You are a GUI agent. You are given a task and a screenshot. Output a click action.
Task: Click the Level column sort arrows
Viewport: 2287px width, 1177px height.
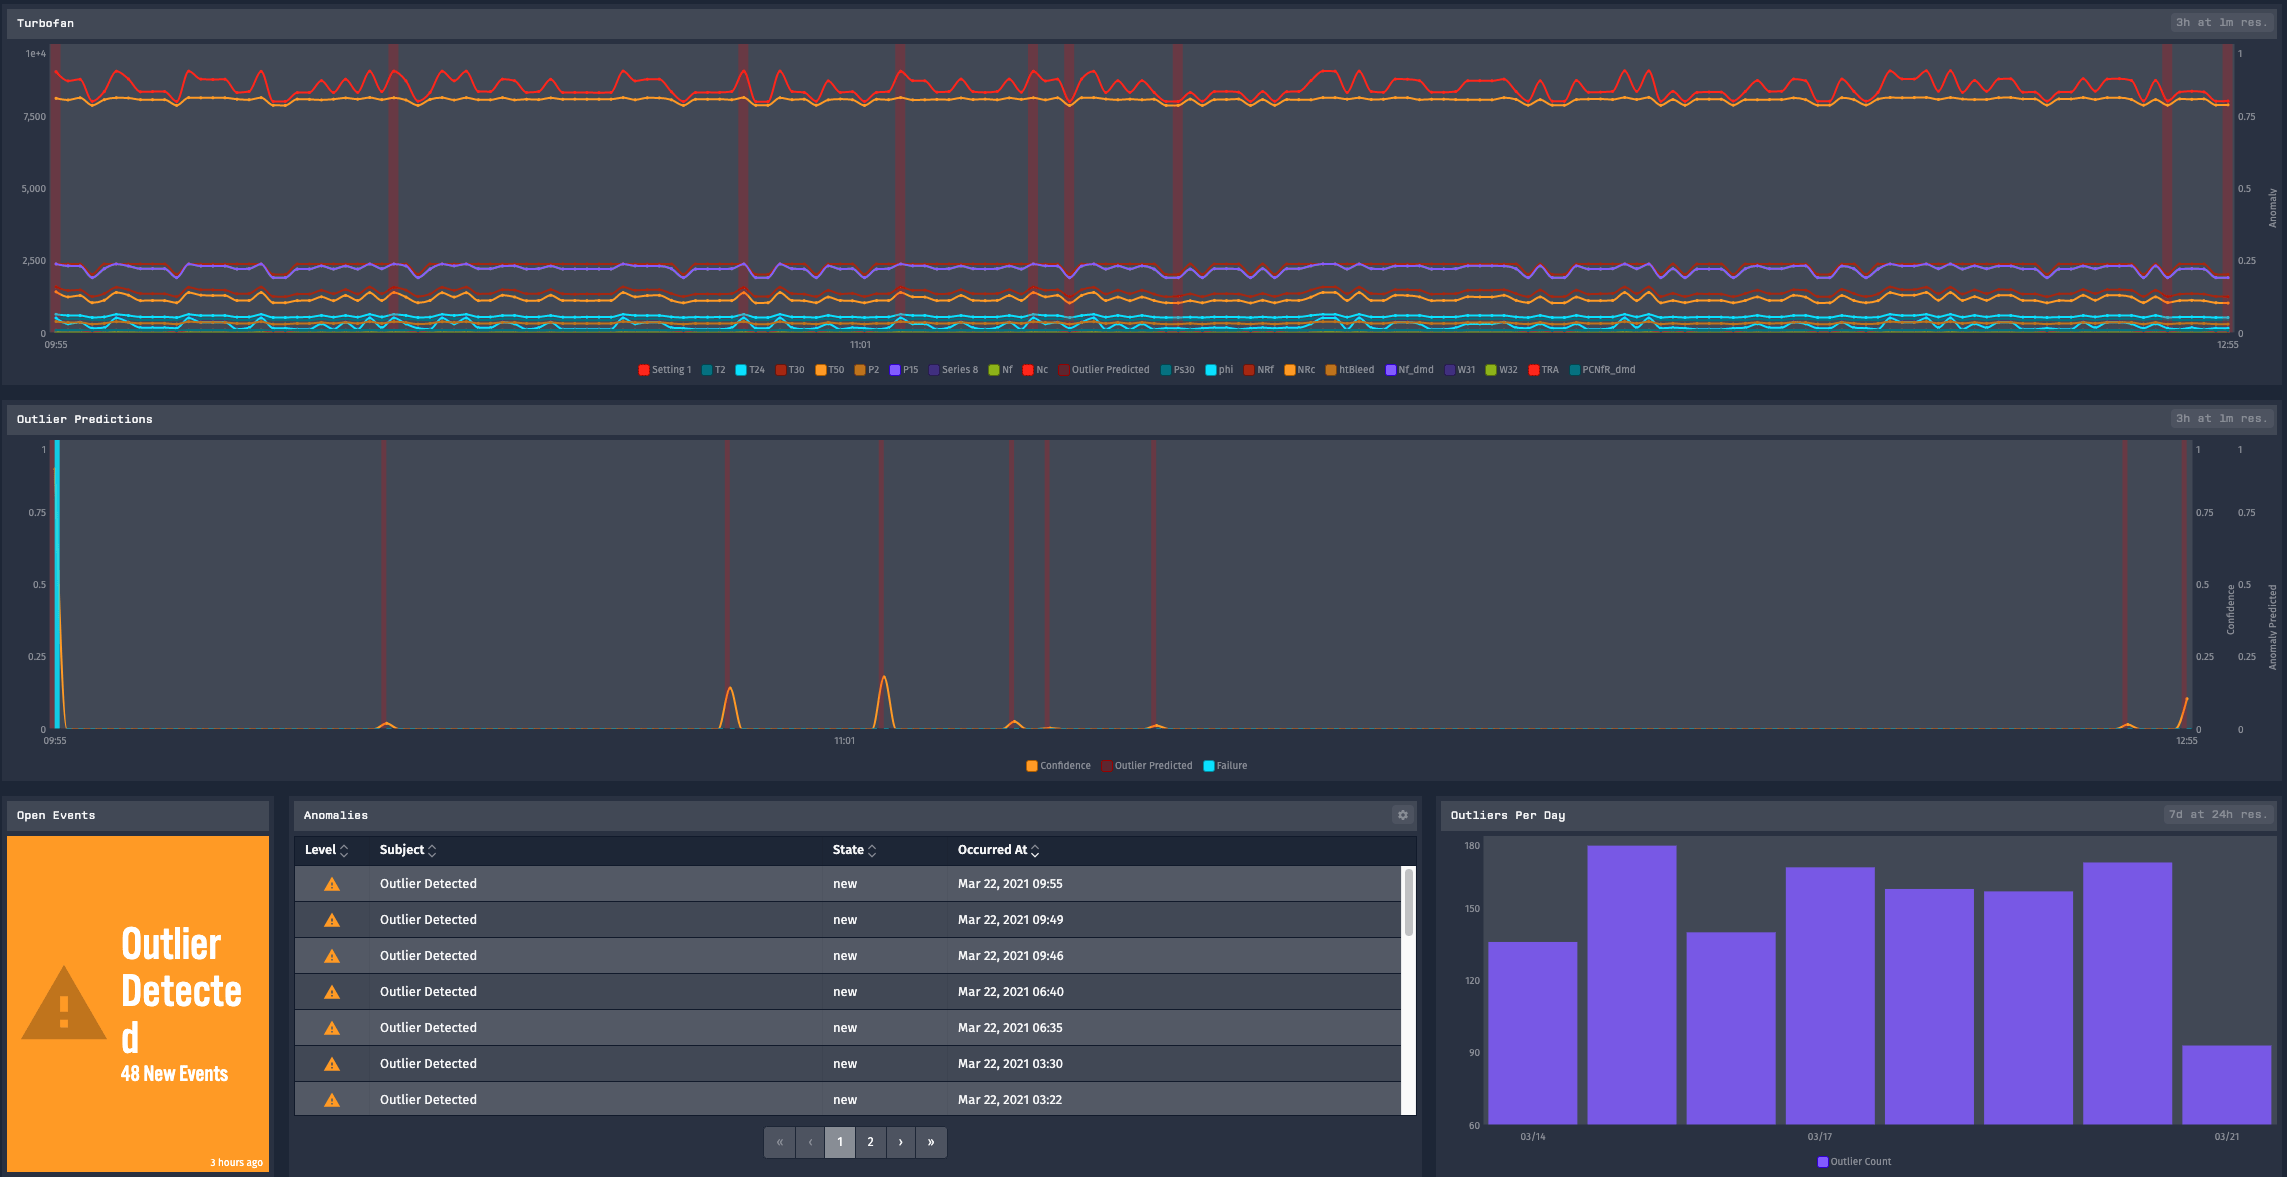(344, 850)
